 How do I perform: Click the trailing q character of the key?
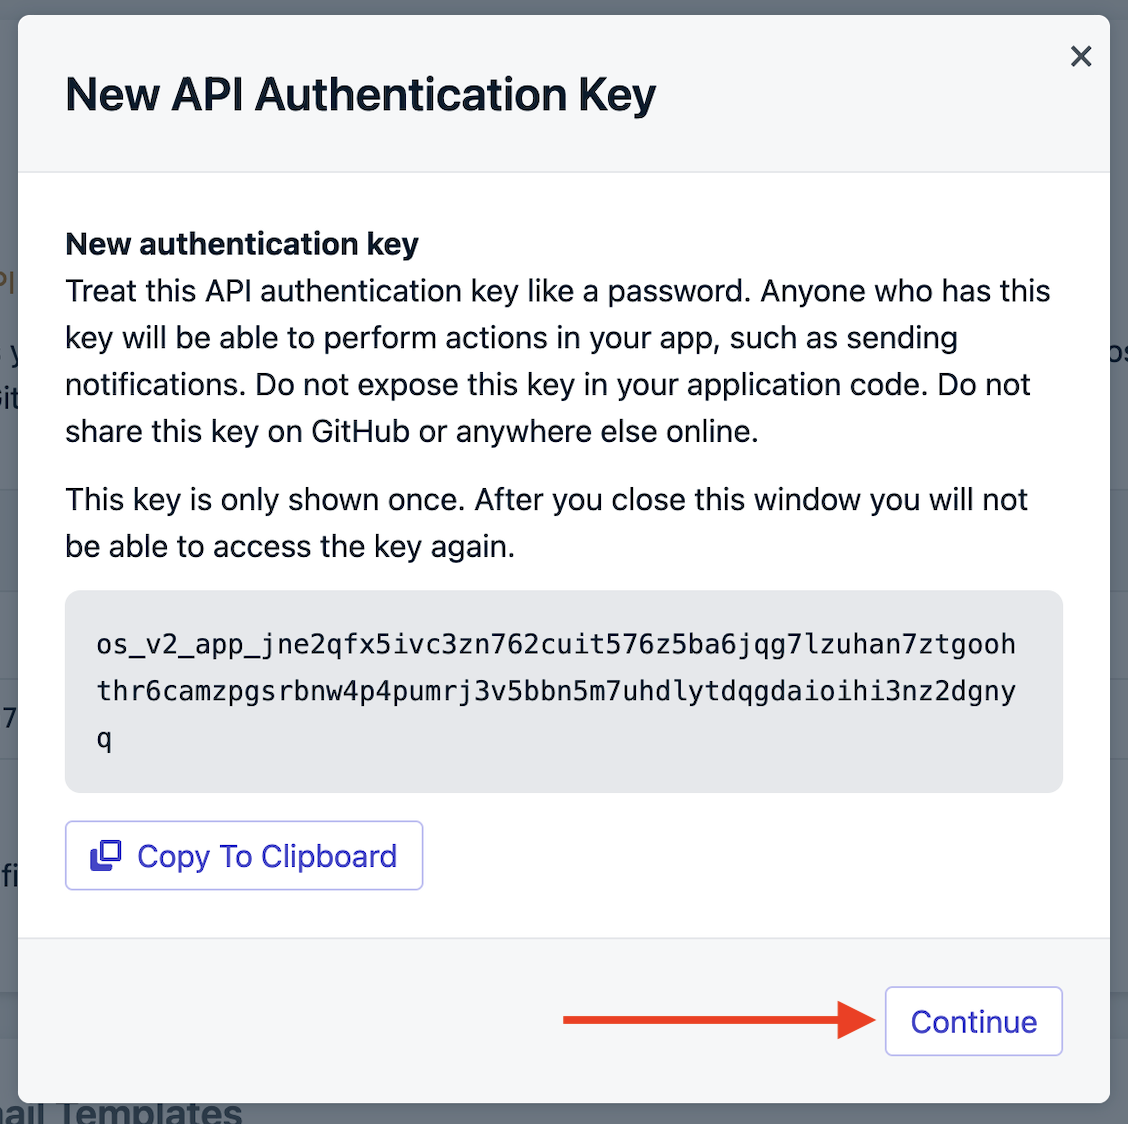tap(104, 739)
